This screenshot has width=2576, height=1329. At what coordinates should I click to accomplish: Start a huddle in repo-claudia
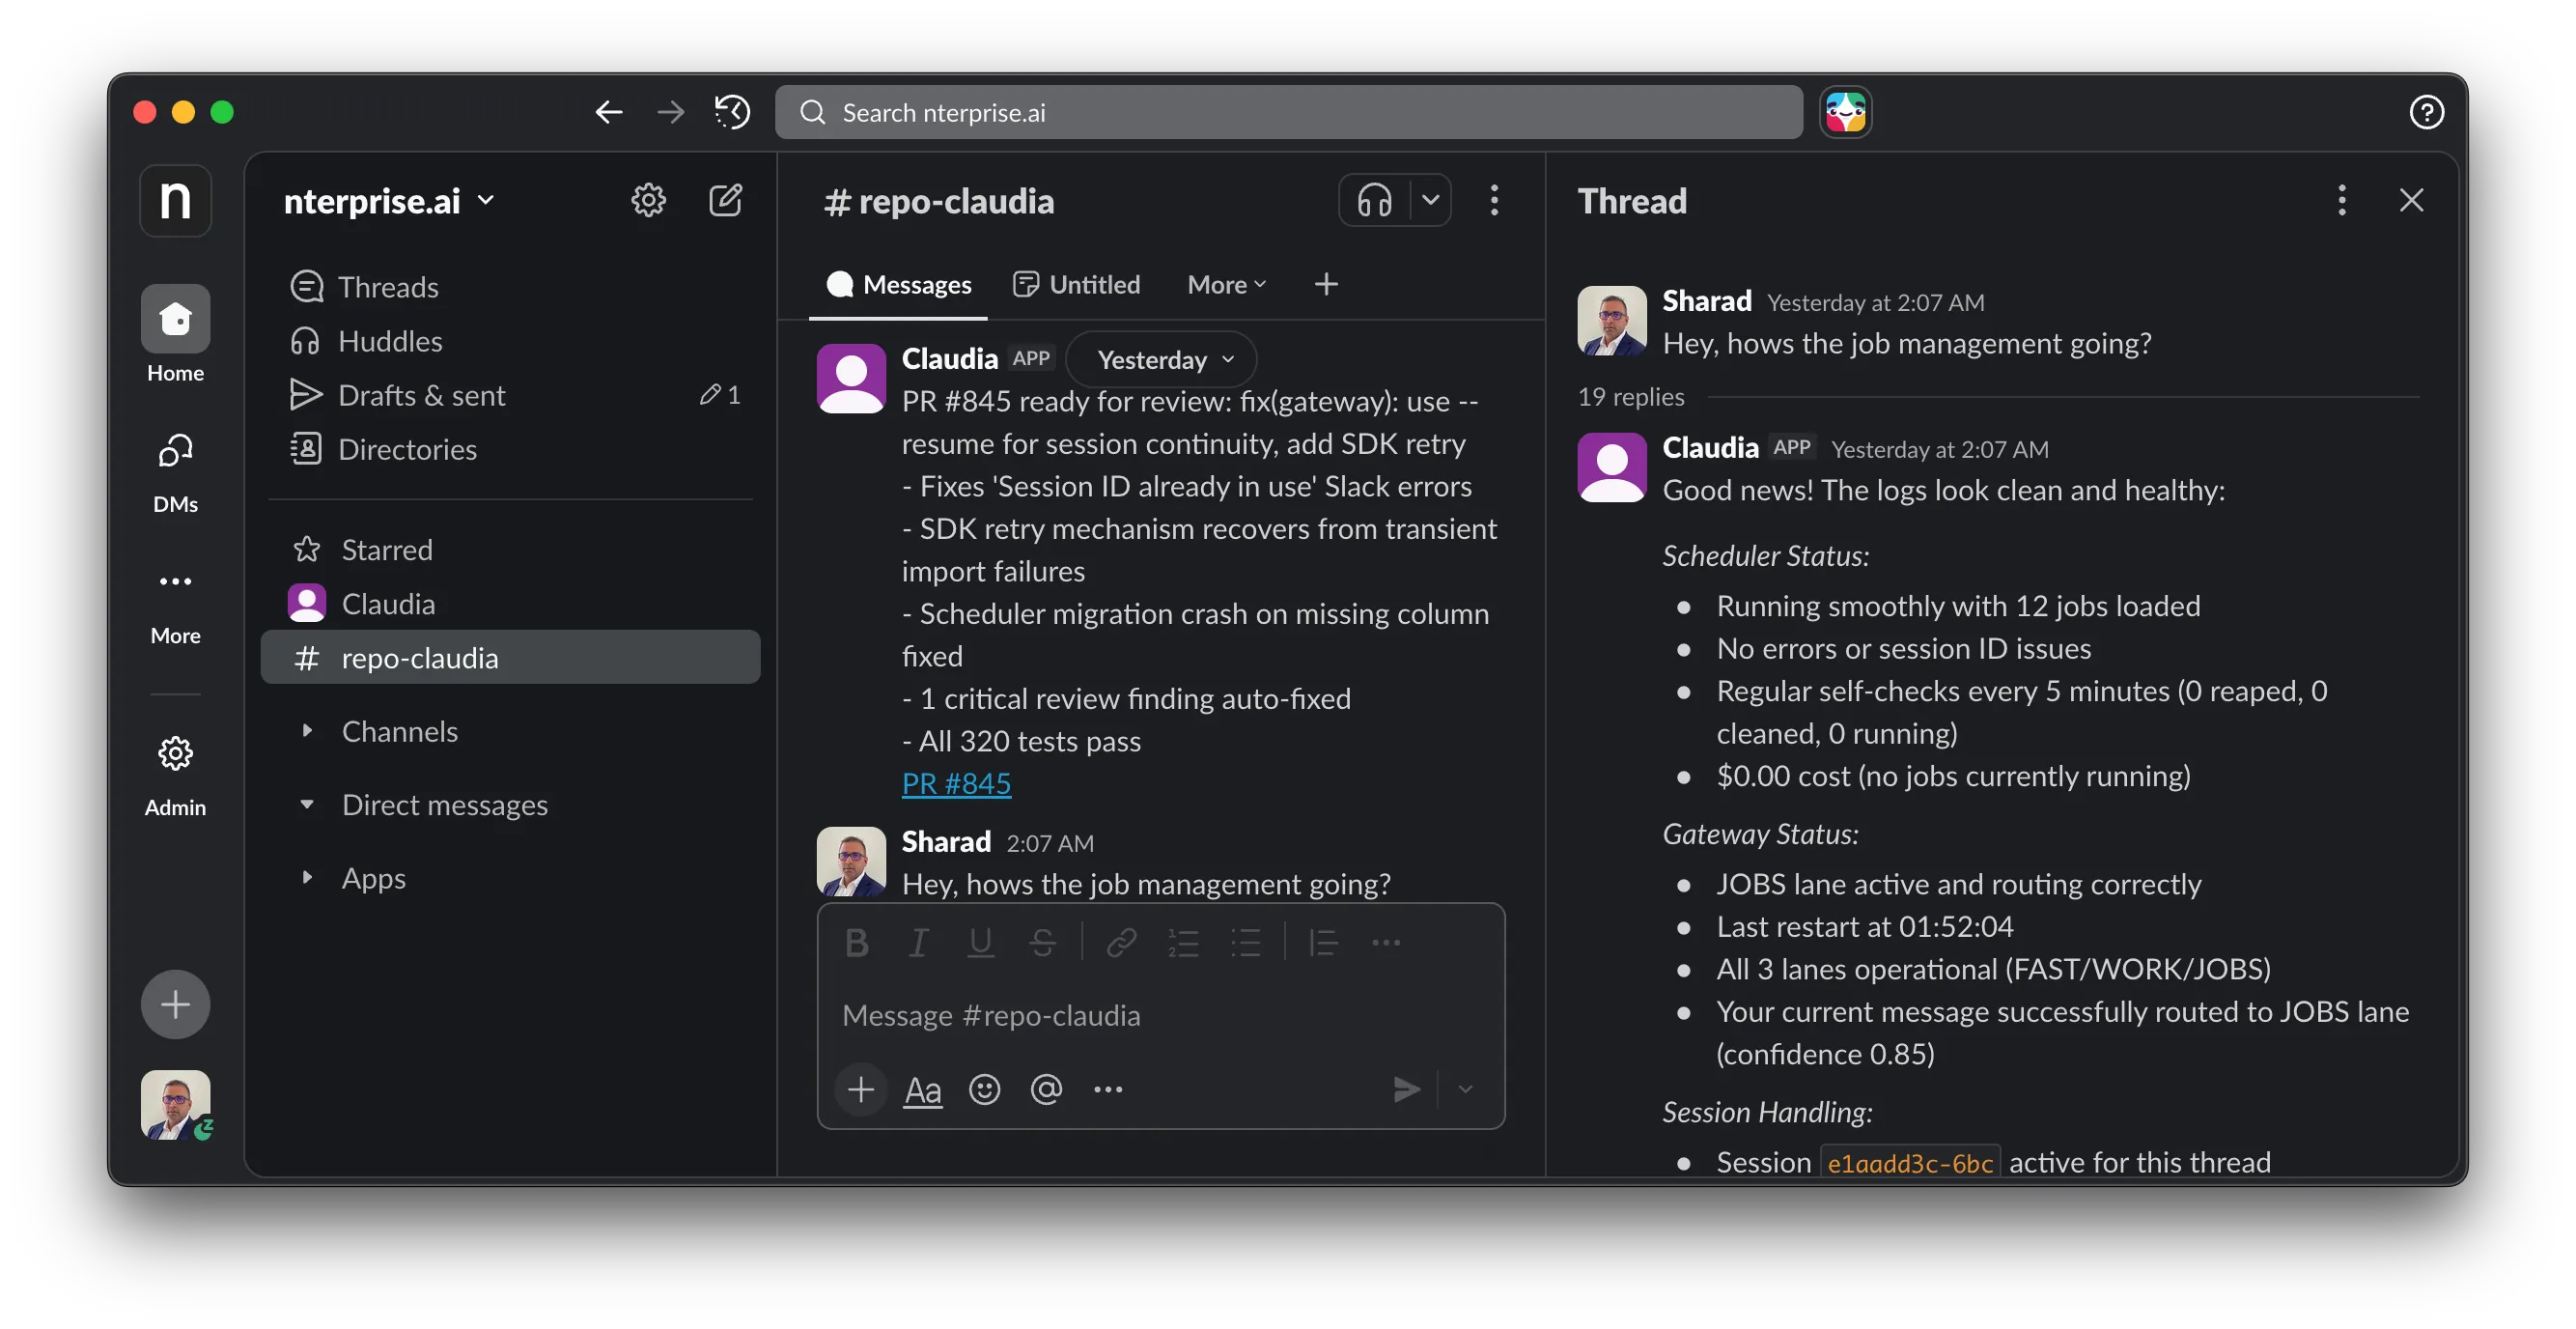click(1374, 200)
